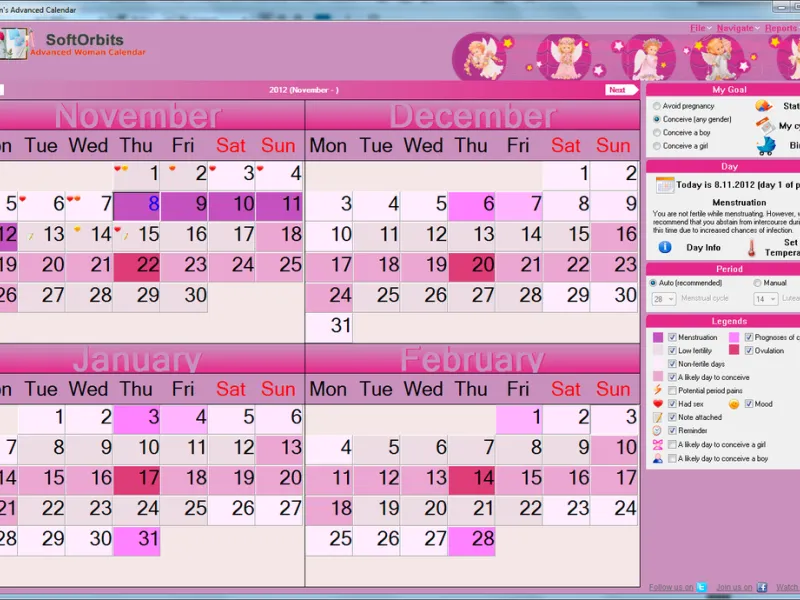Toggle the Note attached checkbox
Screen dimensions: 800x600
(x=672, y=417)
